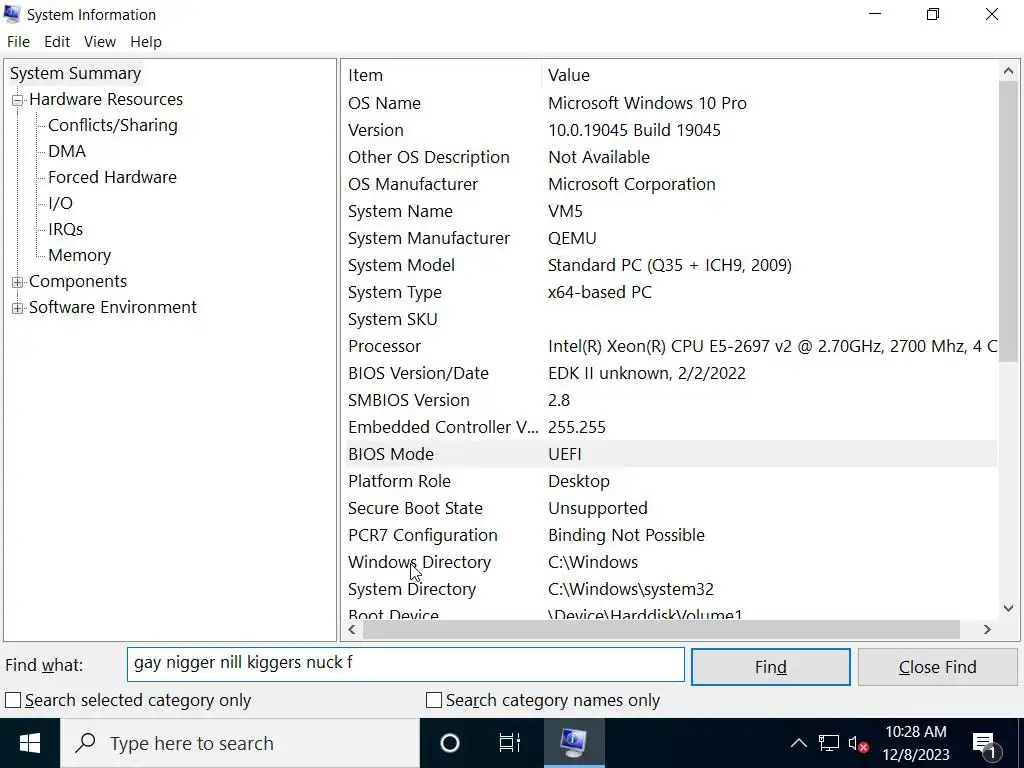This screenshot has width=1024, height=768.
Task: Select the System Name row
Action: tap(671, 212)
